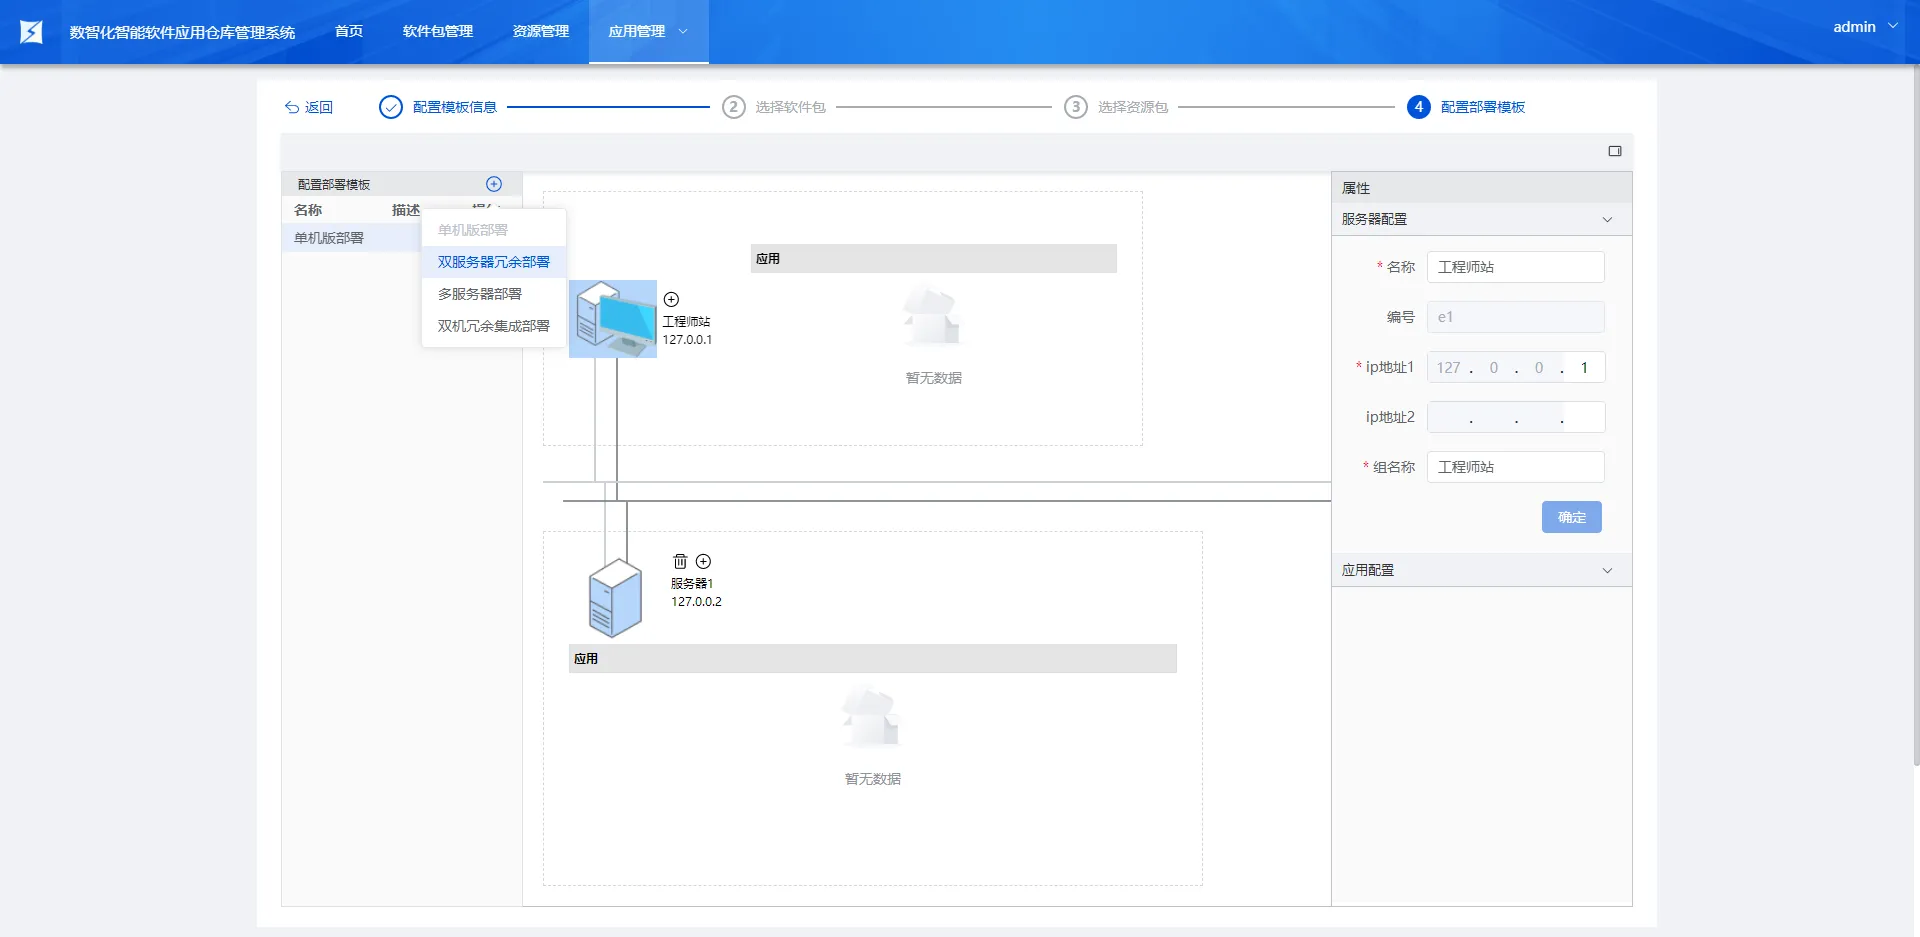
Task: Click the engineer station computer icon
Action: tap(612, 319)
